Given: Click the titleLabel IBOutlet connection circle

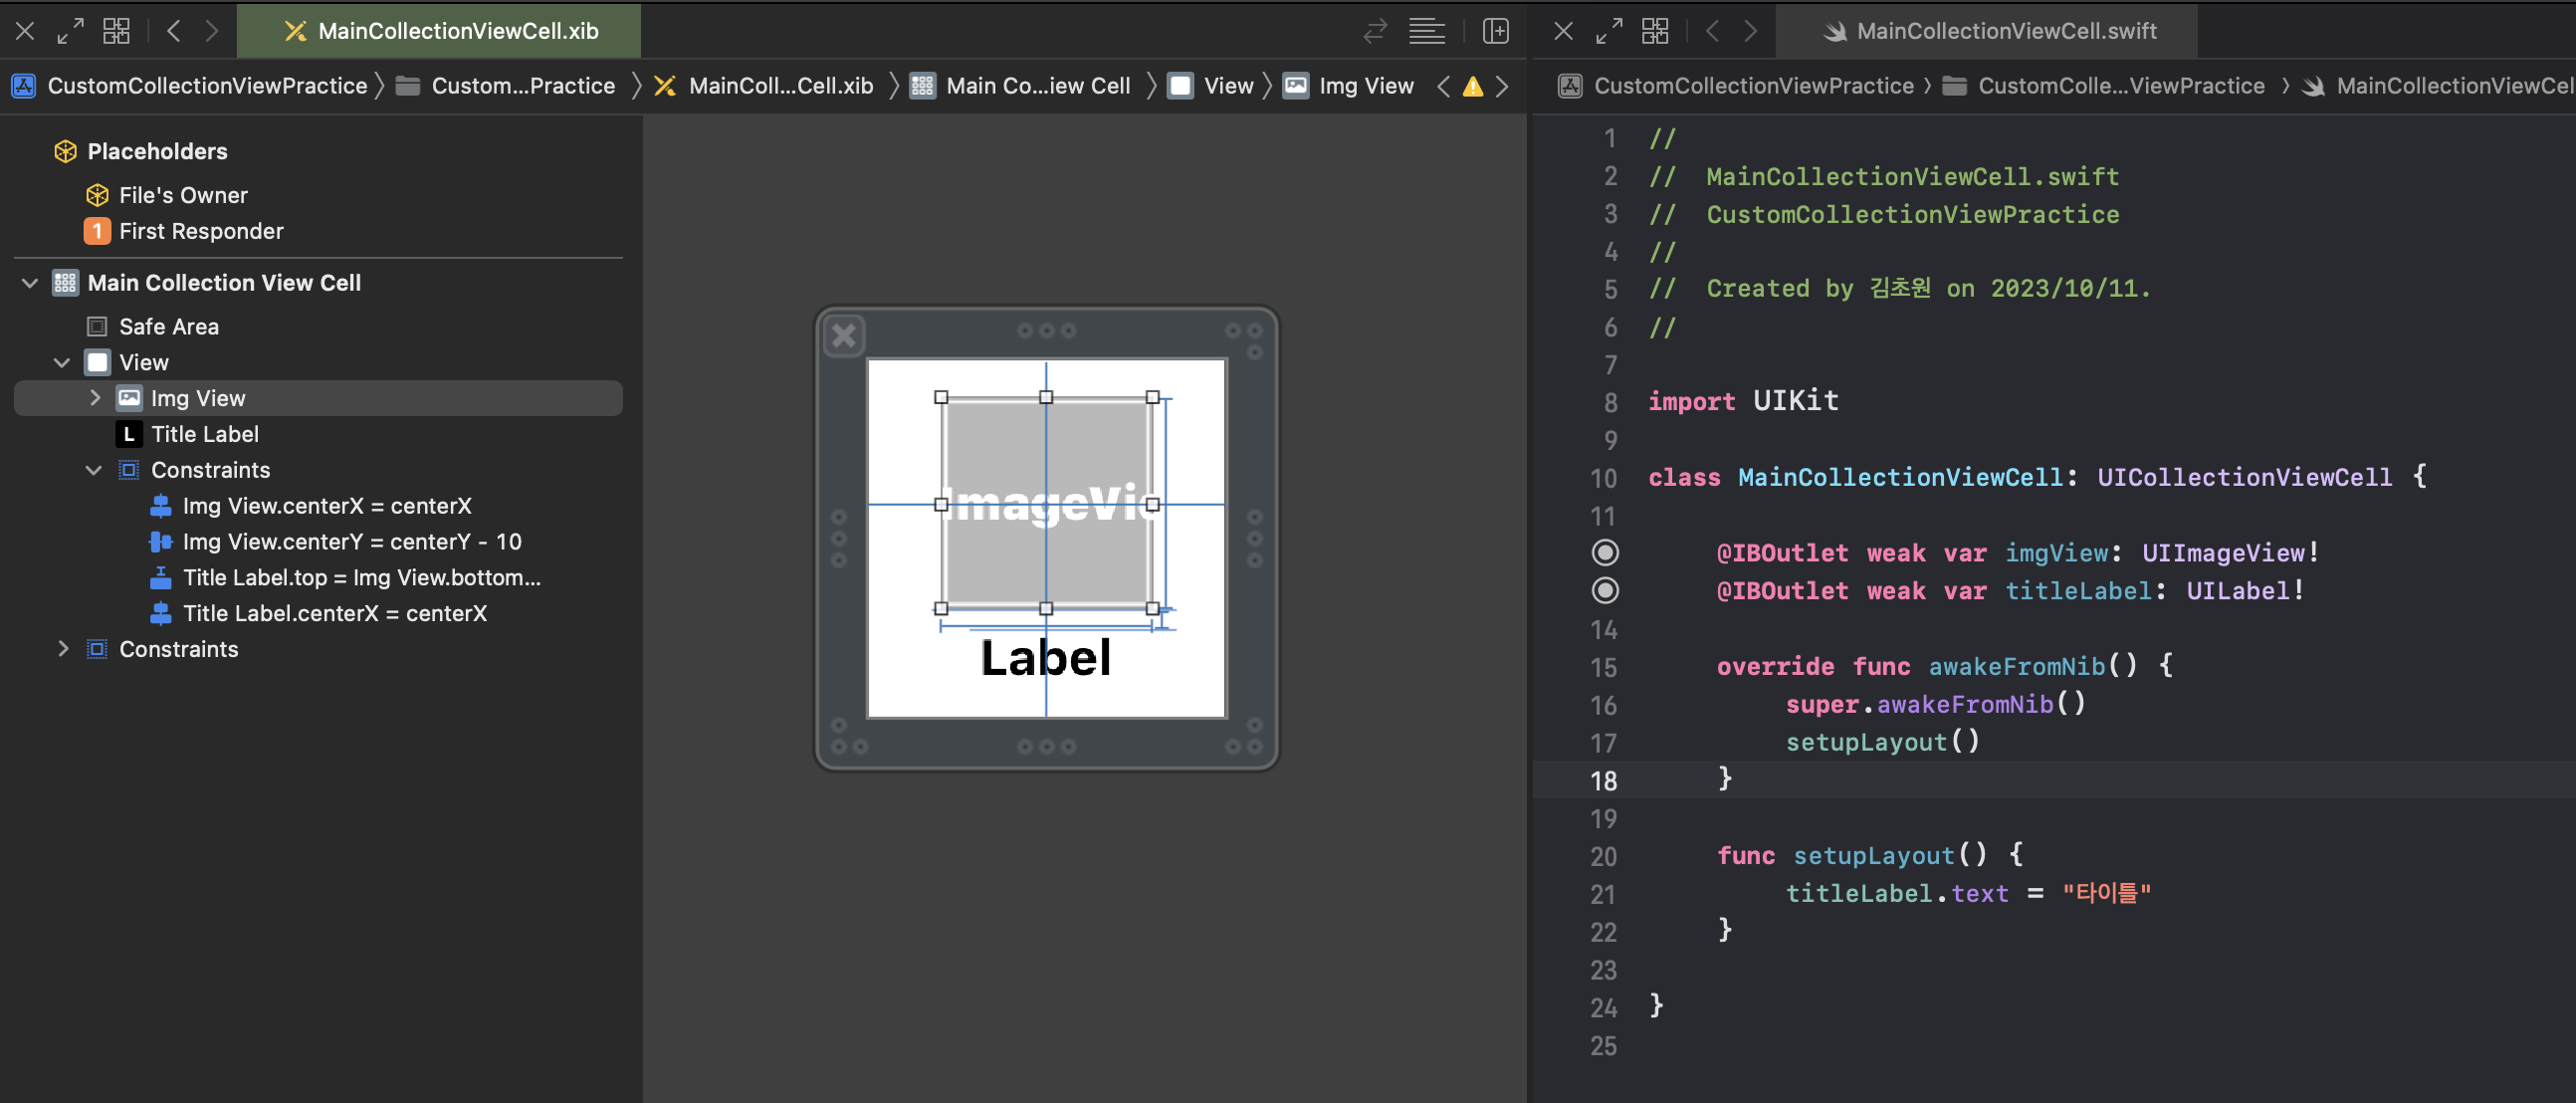Looking at the screenshot, I should click(x=1605, y=591).
